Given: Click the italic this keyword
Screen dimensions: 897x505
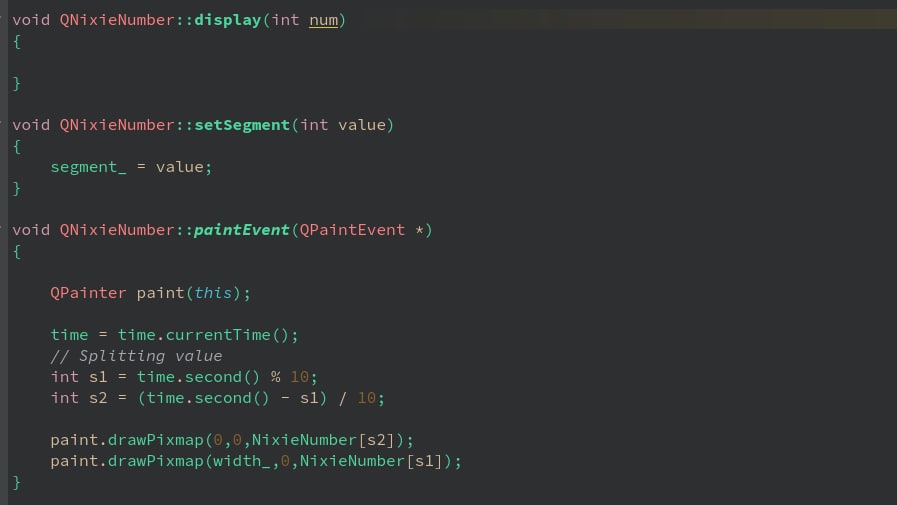Looking at the screenshot, I should 213,293.
